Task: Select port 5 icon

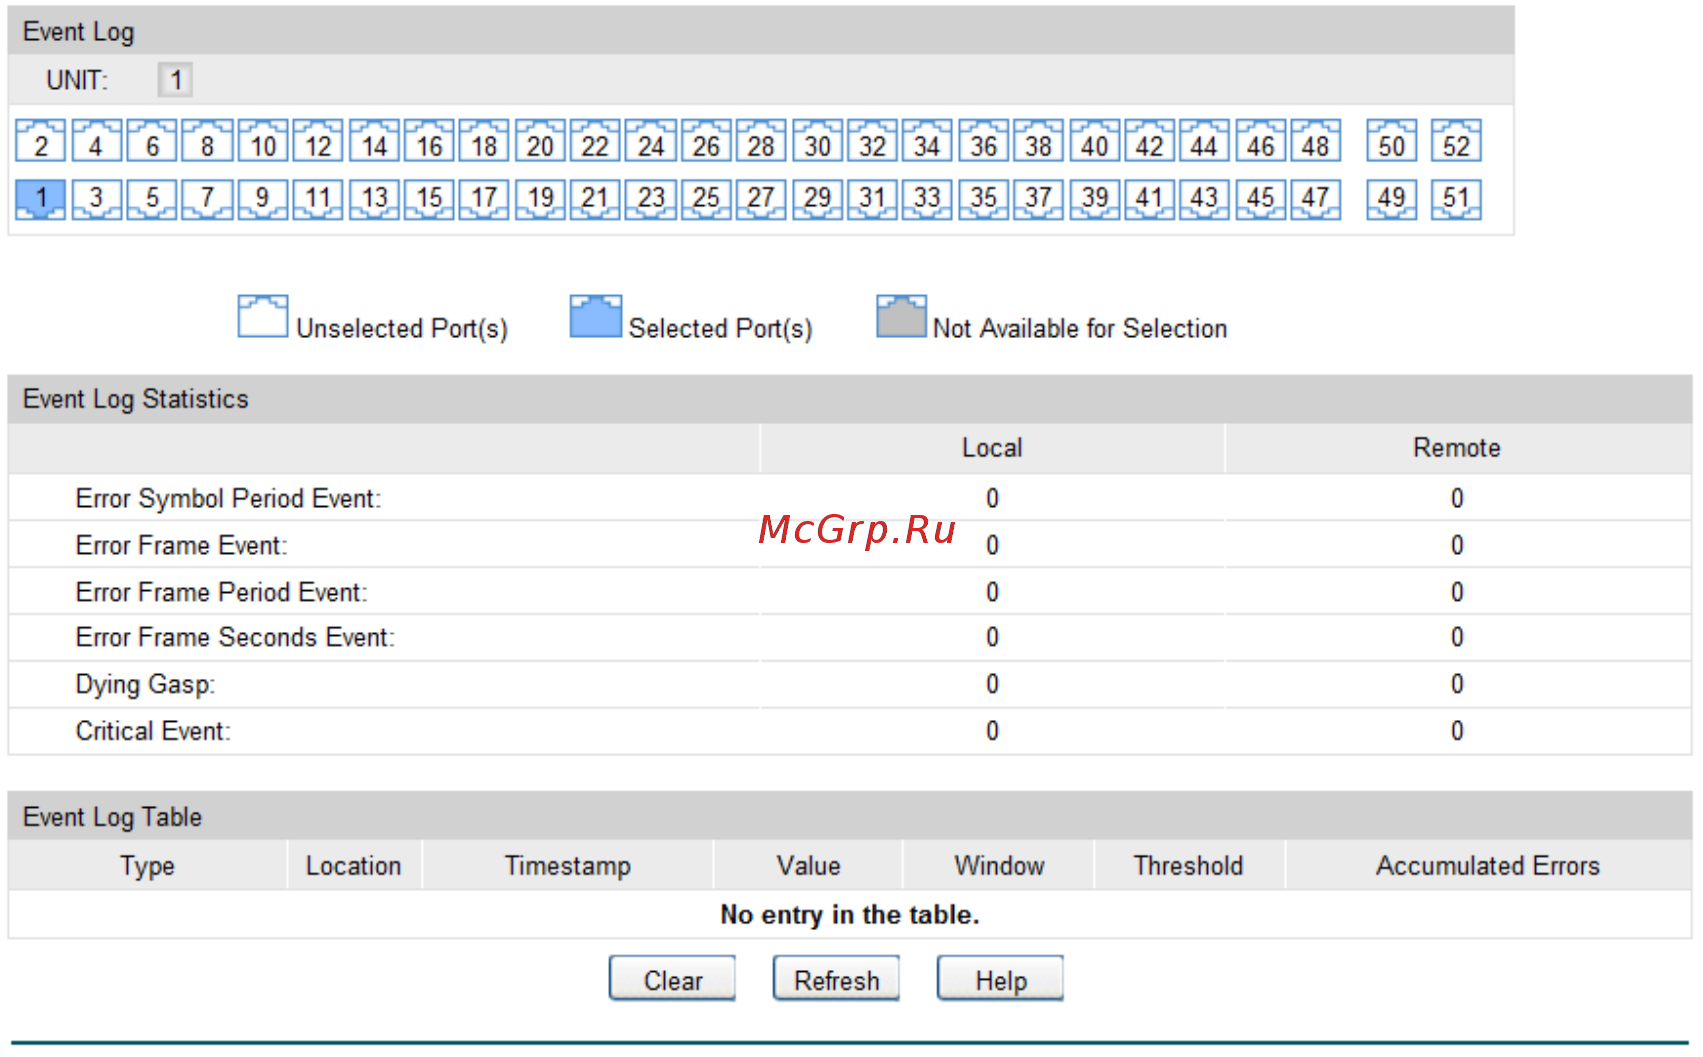Action: [x=152, y=199]
